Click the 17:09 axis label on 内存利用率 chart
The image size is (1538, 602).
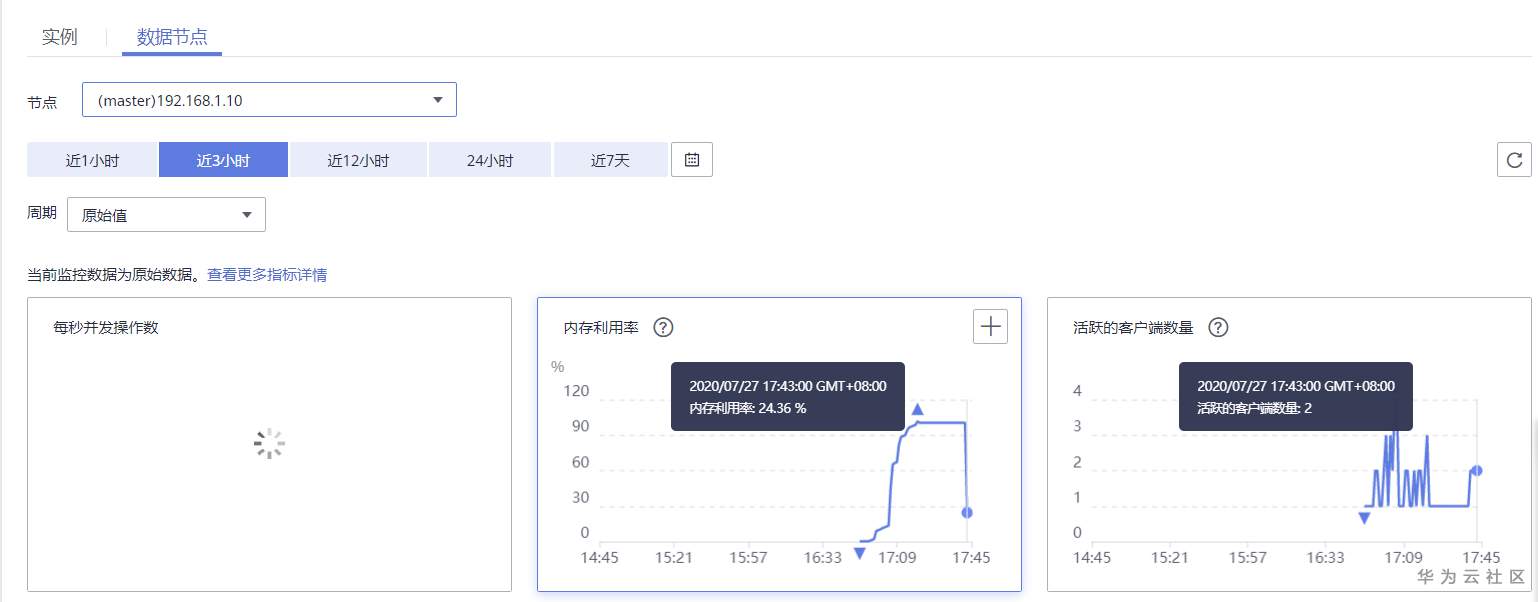(x=899, y=557)
